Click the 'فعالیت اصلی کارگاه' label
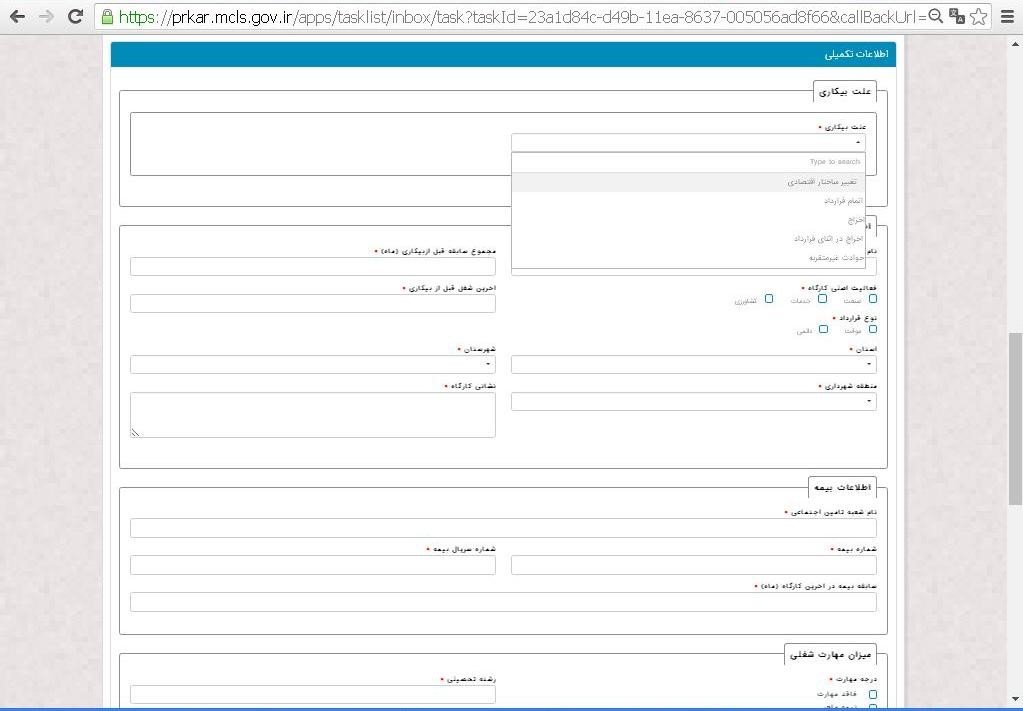1023x711 pixels. pyautogui.click(x=840, y=288)
